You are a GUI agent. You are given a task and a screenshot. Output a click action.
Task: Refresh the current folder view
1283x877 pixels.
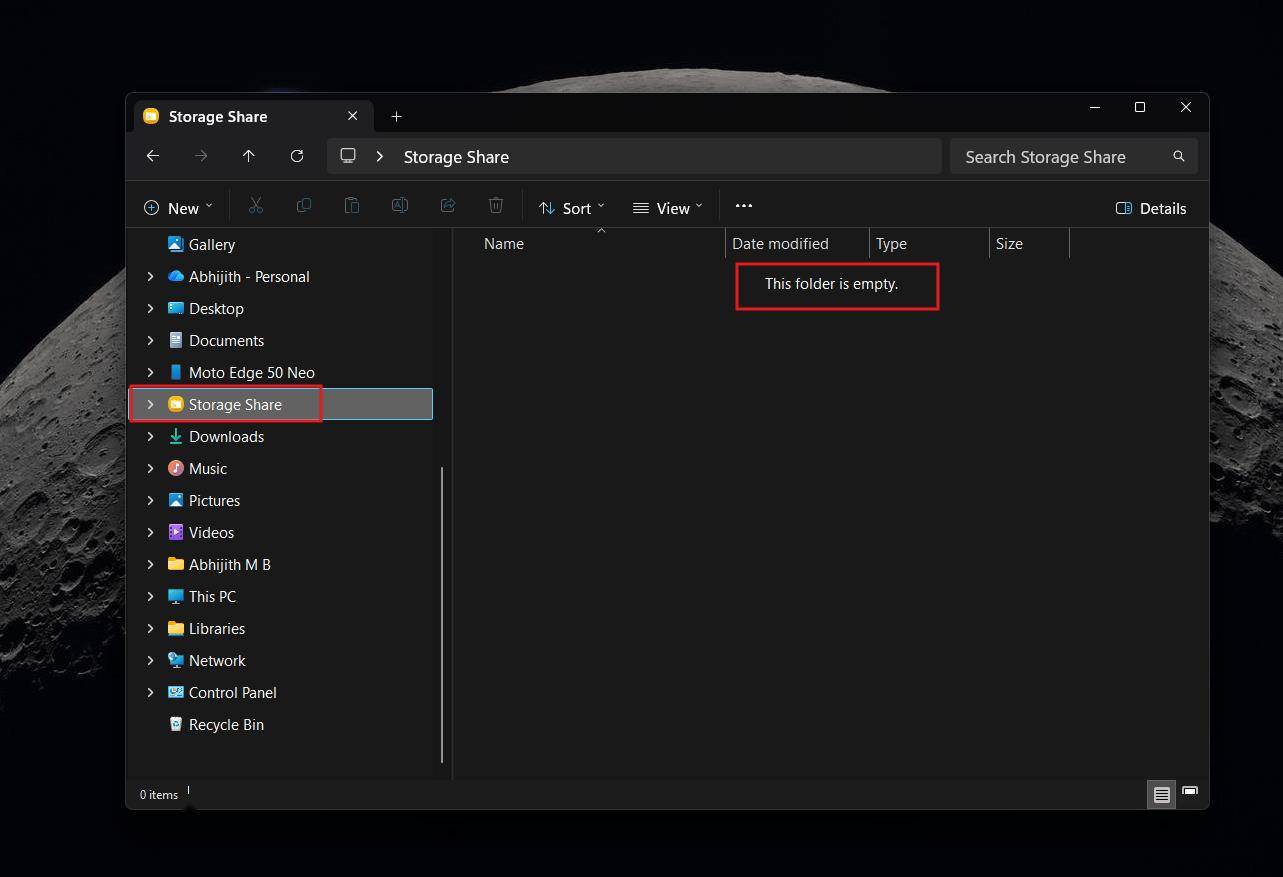click(297, 156)
